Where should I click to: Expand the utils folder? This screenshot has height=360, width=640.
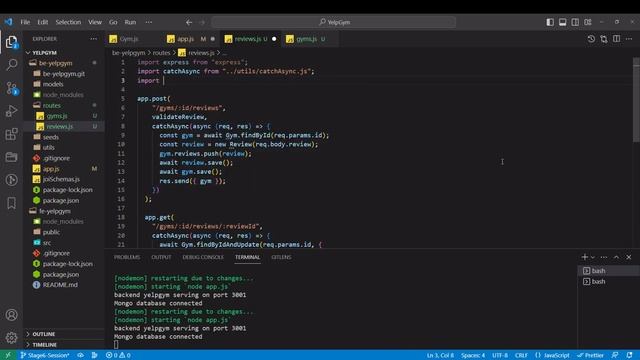tap(64, 147)
